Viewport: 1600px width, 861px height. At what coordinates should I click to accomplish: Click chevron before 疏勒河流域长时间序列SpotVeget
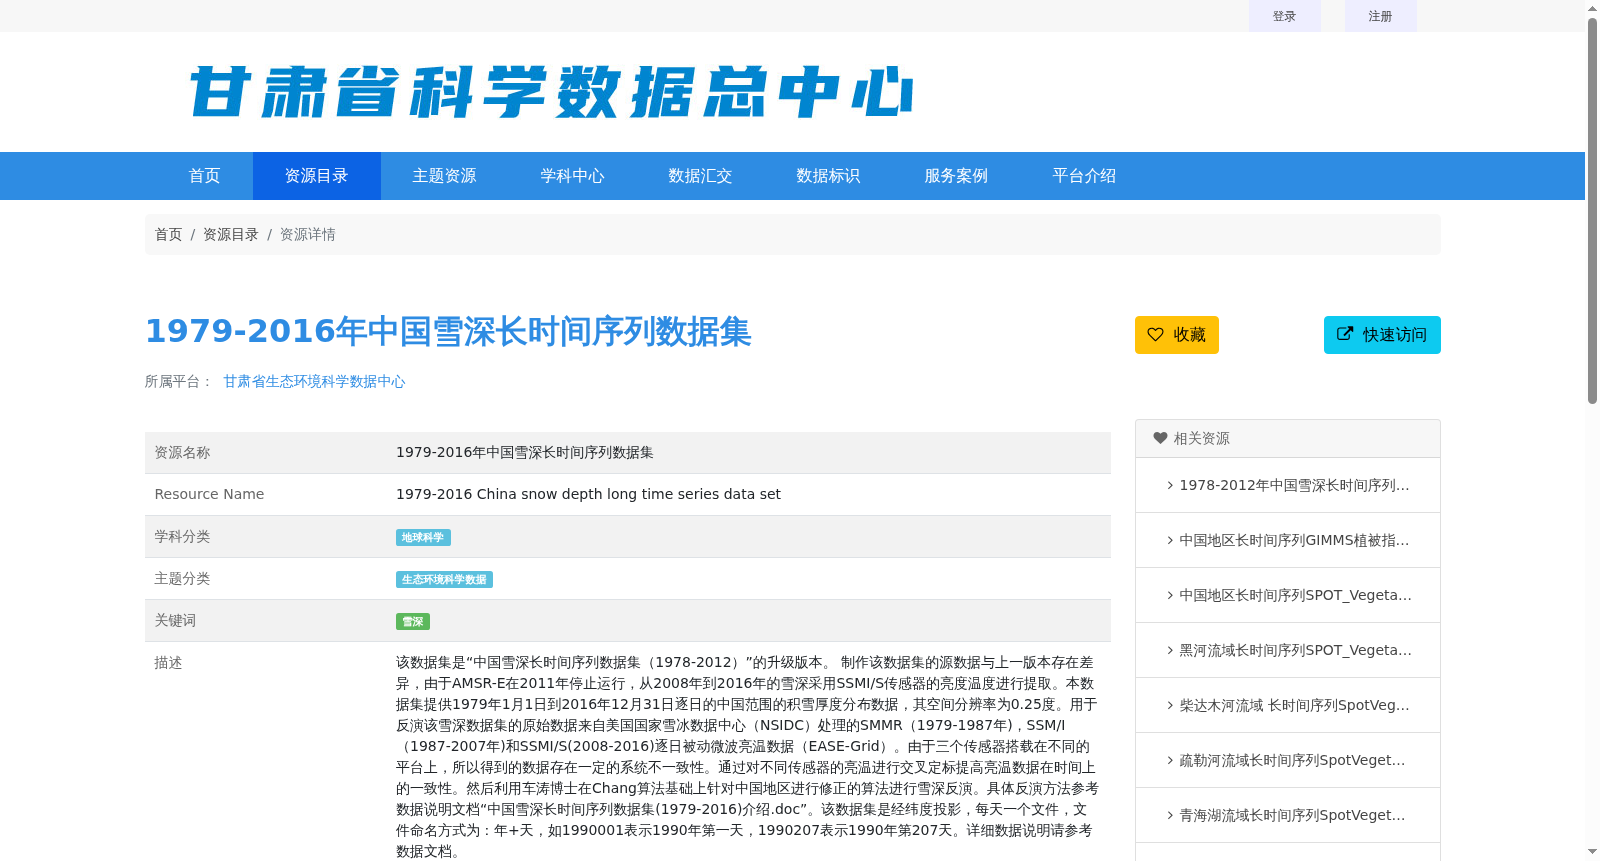(x=1170, y=760)
